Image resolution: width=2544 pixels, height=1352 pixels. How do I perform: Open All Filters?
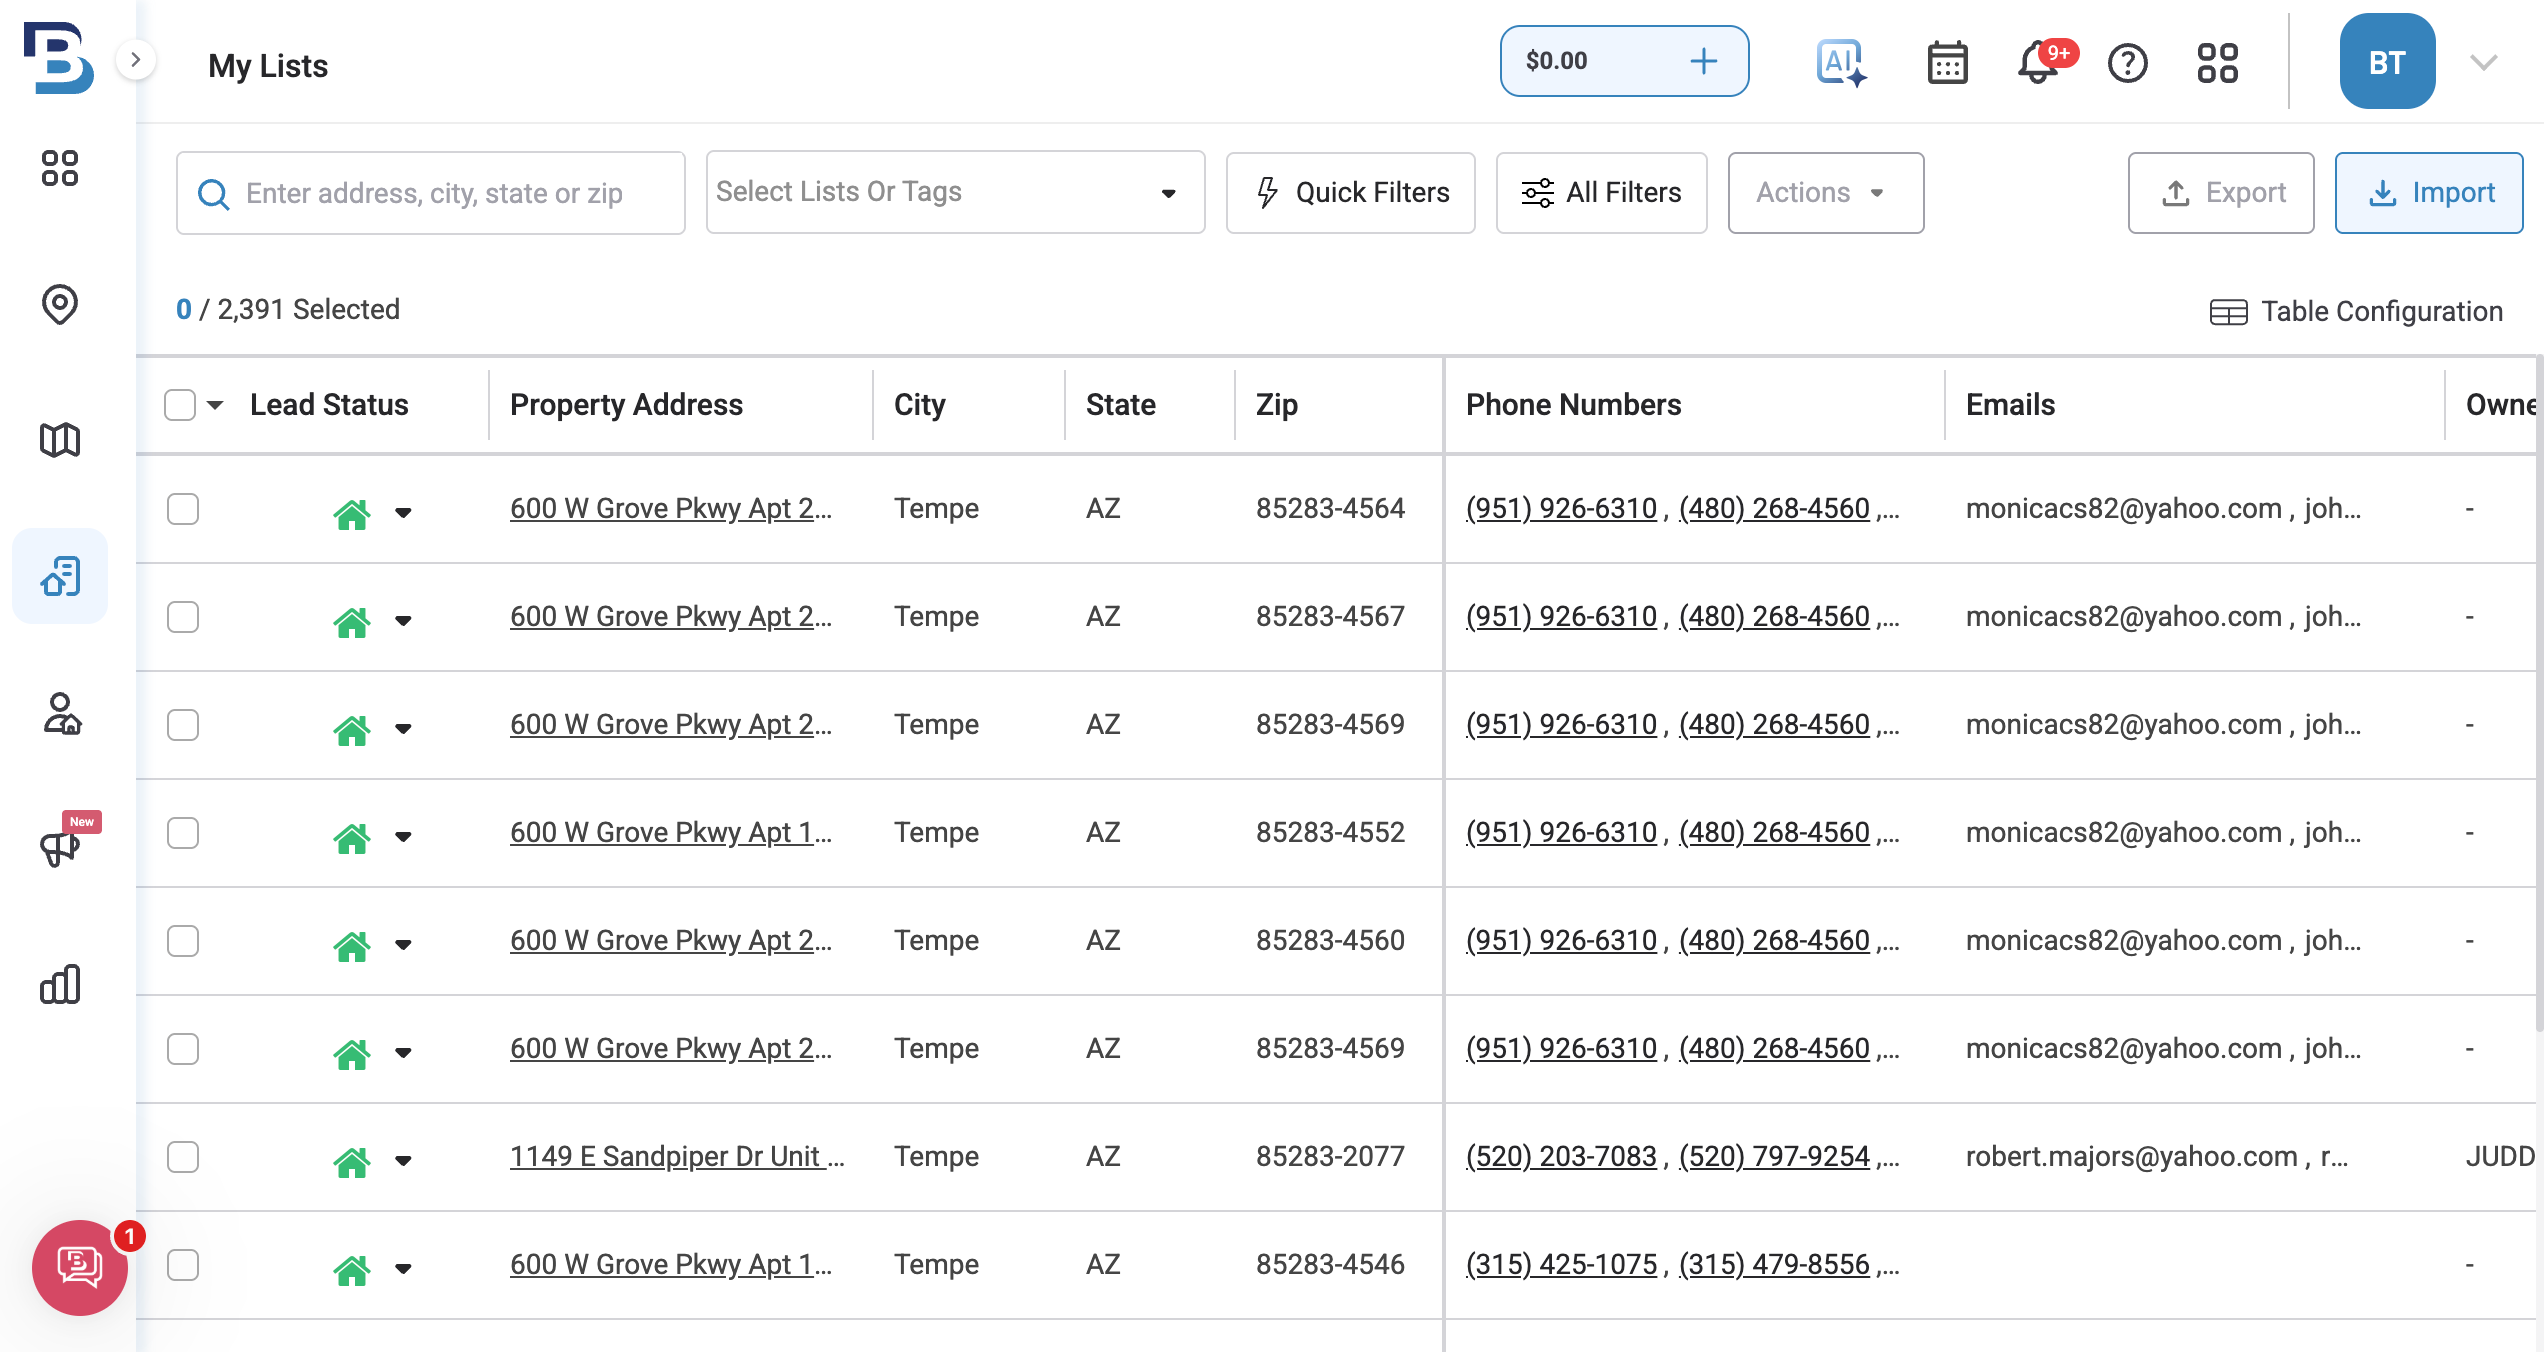coord(1601,192)
